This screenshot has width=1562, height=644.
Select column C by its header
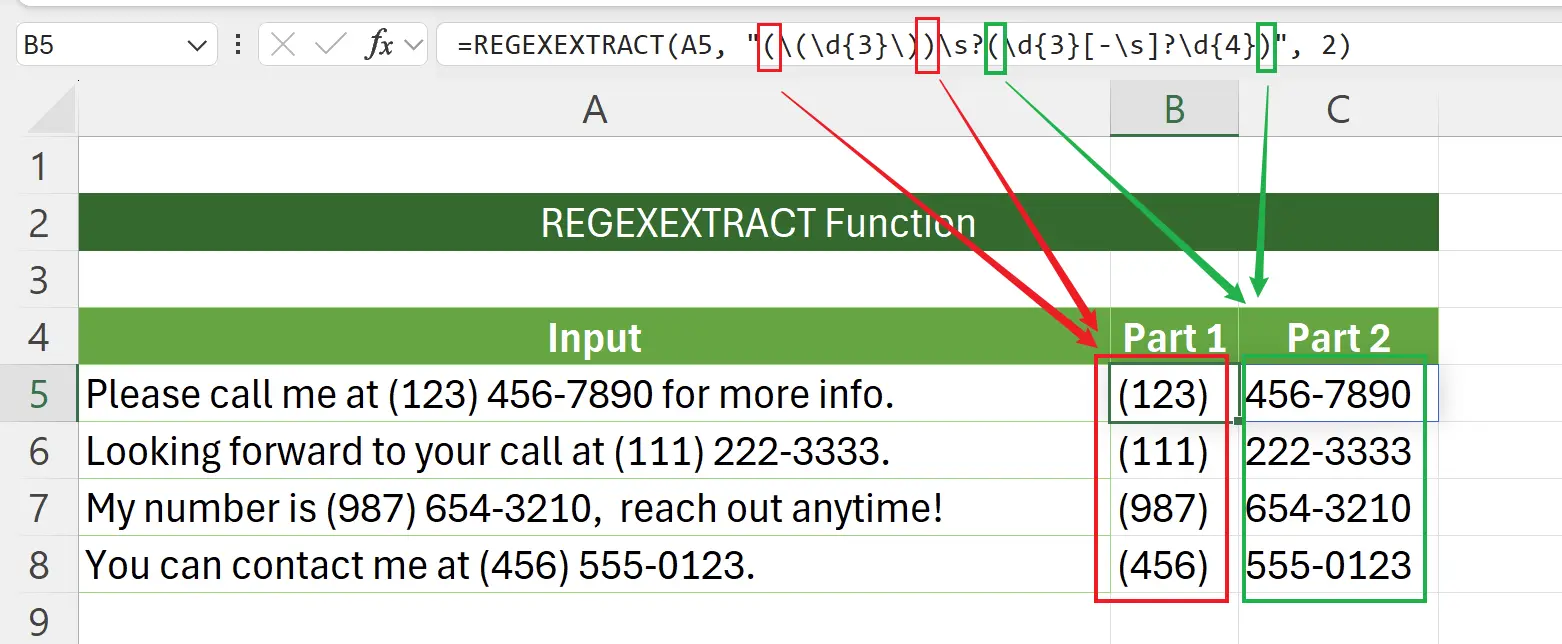click(x=1338, y=110)
